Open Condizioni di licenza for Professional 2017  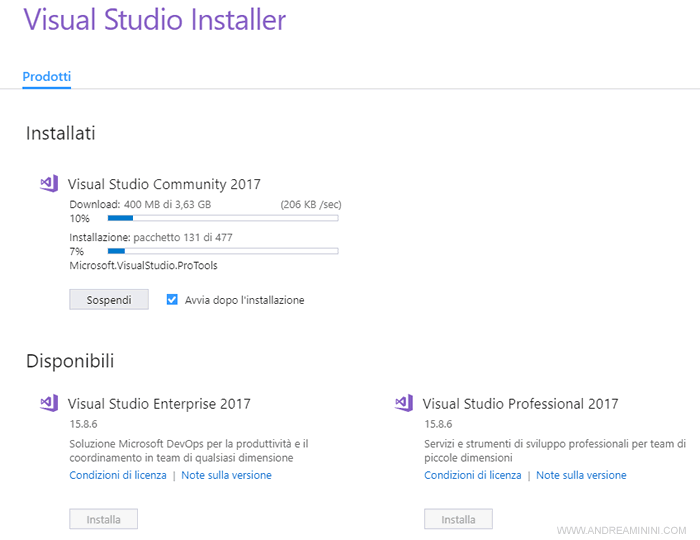pyautogui.click(x=472, y=475)
